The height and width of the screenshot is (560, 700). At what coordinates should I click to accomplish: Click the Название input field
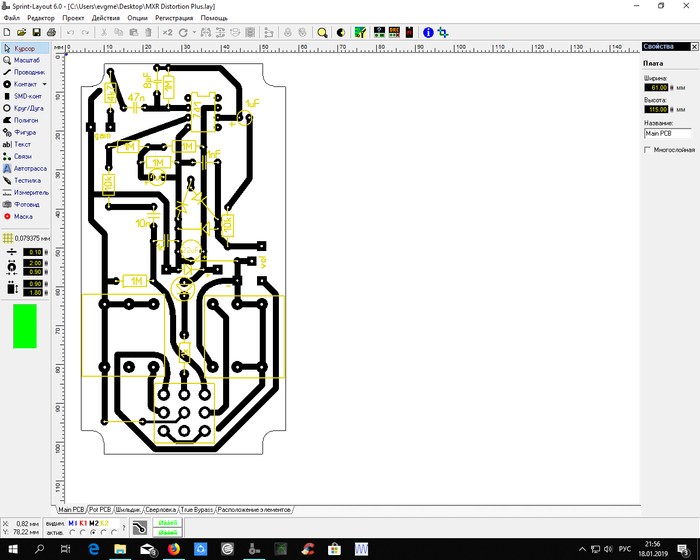(x=666, y=133)
